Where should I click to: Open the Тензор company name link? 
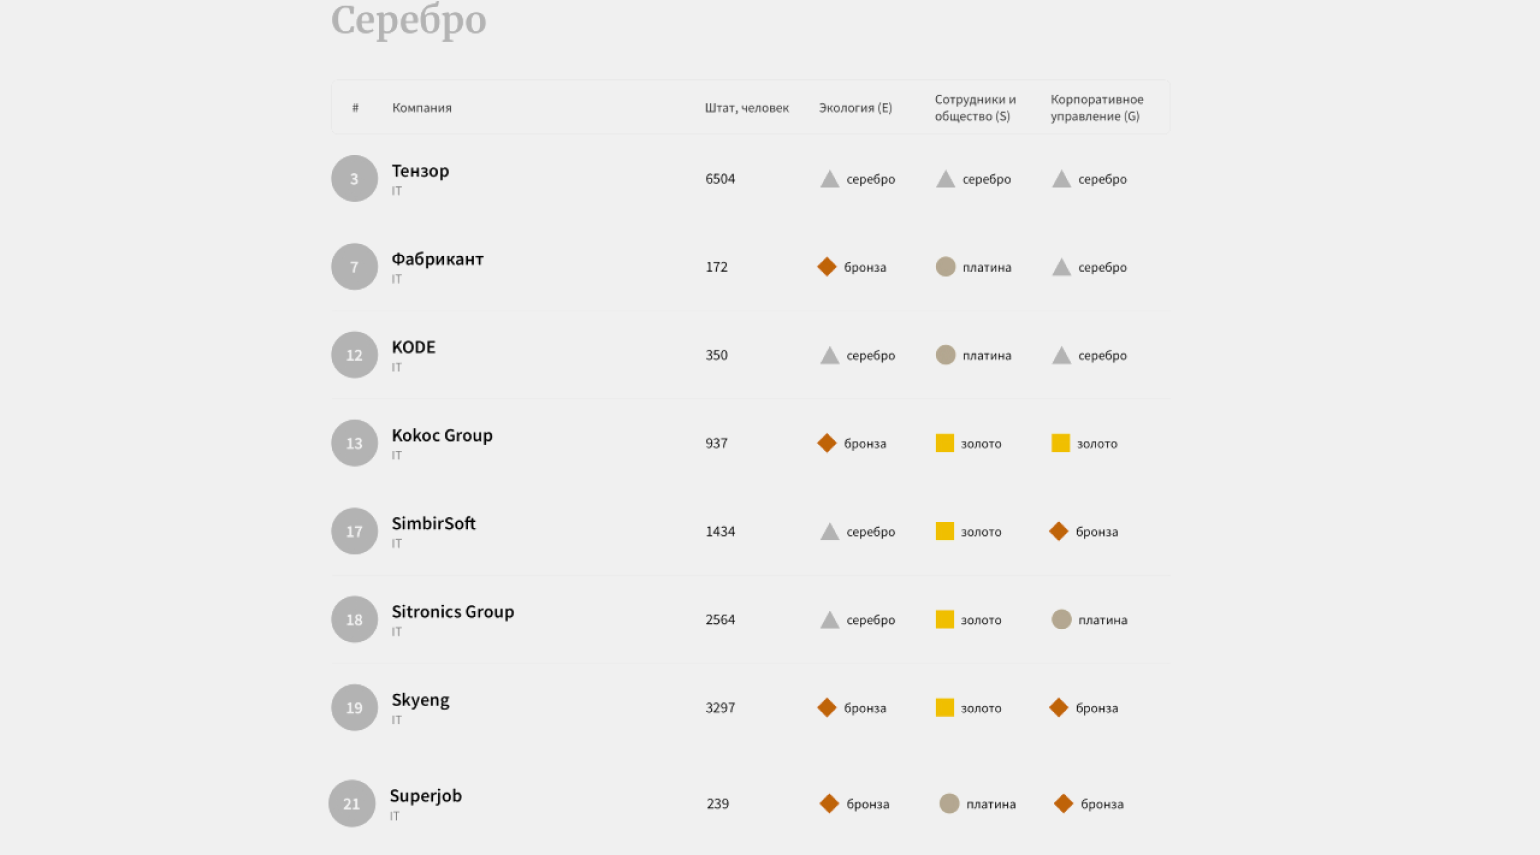(x=420, y=171)
